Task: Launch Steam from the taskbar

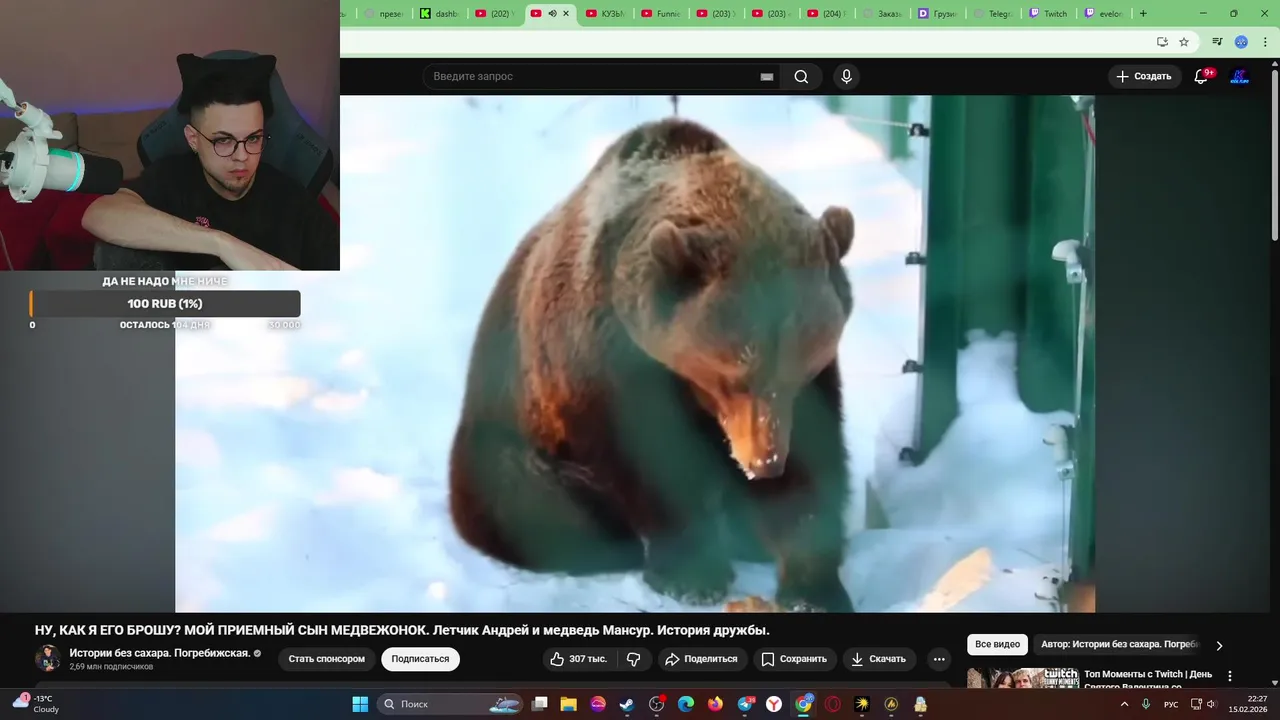Action: click(626, 704)
